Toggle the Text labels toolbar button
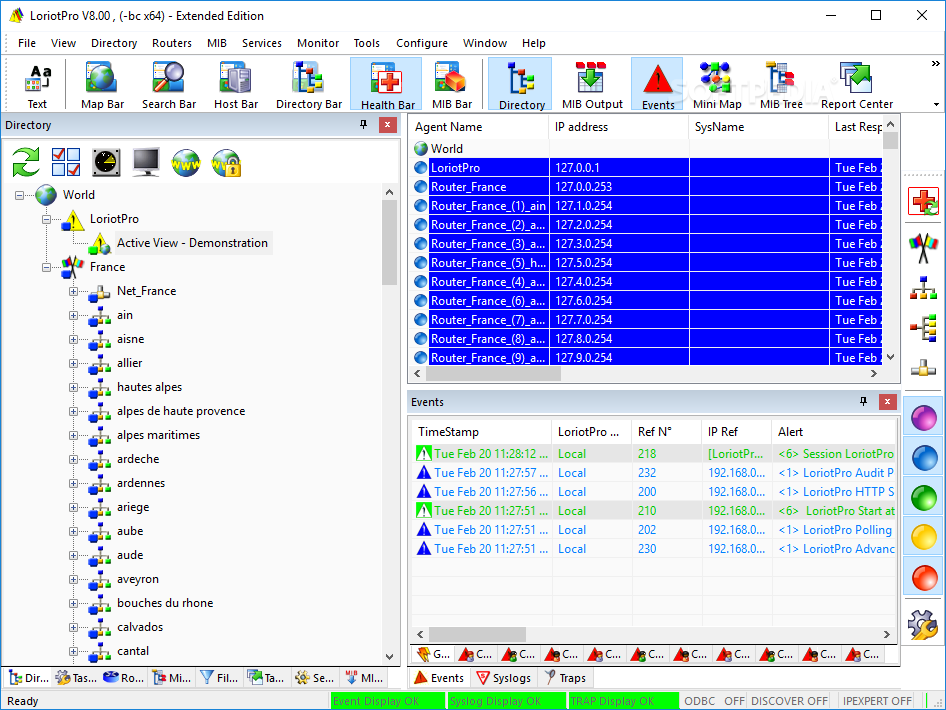The image size is (946, 710). [x=37, y=85]
